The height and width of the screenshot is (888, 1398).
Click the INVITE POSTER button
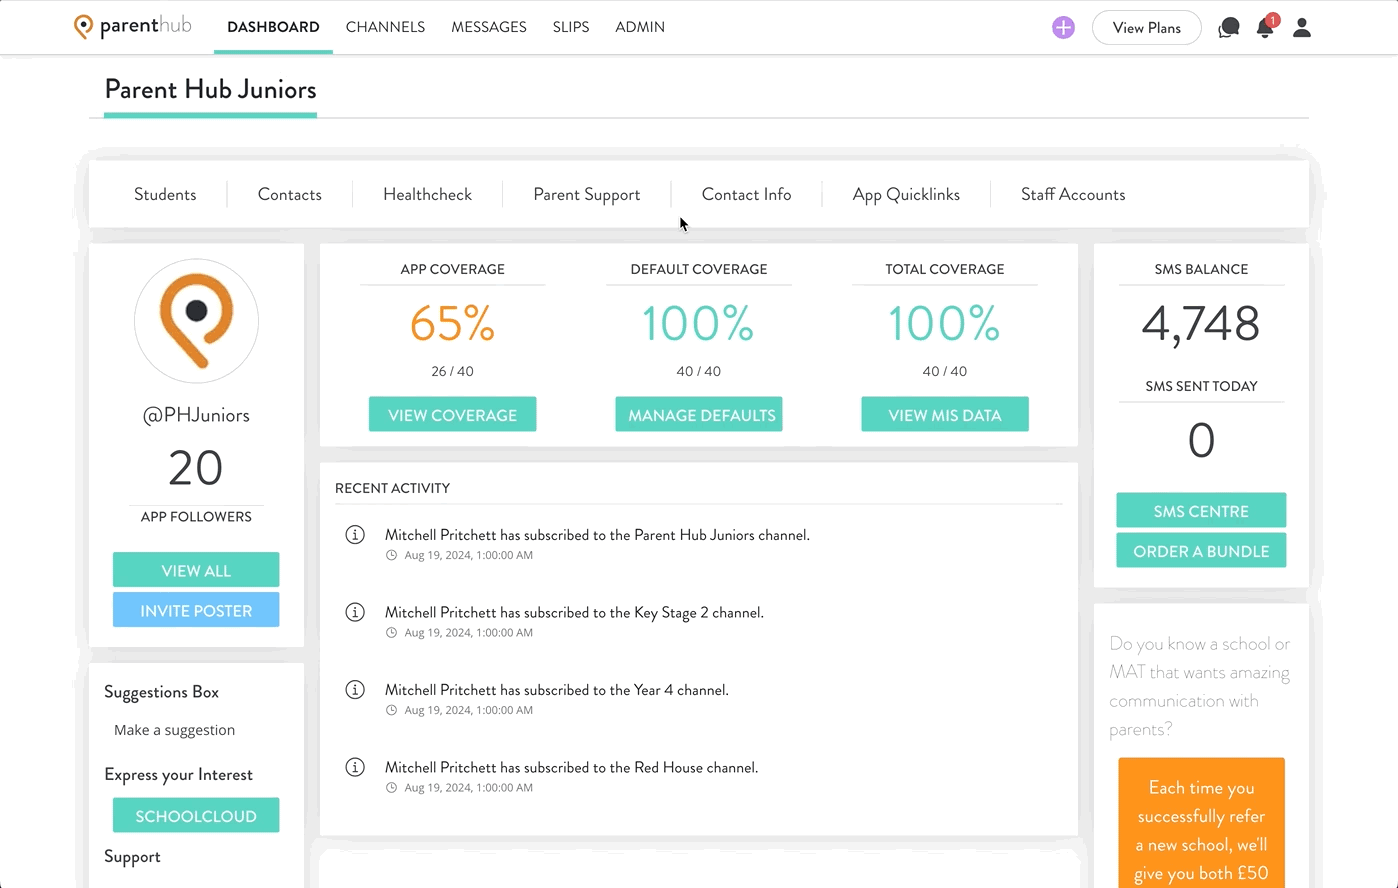(x=196, y=610)
